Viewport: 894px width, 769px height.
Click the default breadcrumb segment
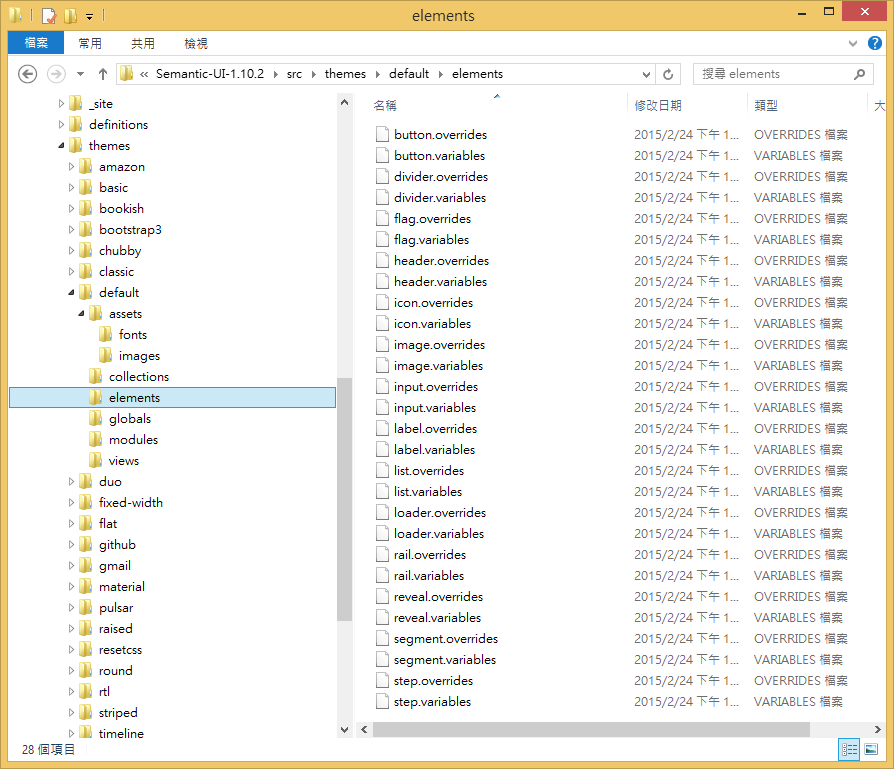(x=409, y=74)
